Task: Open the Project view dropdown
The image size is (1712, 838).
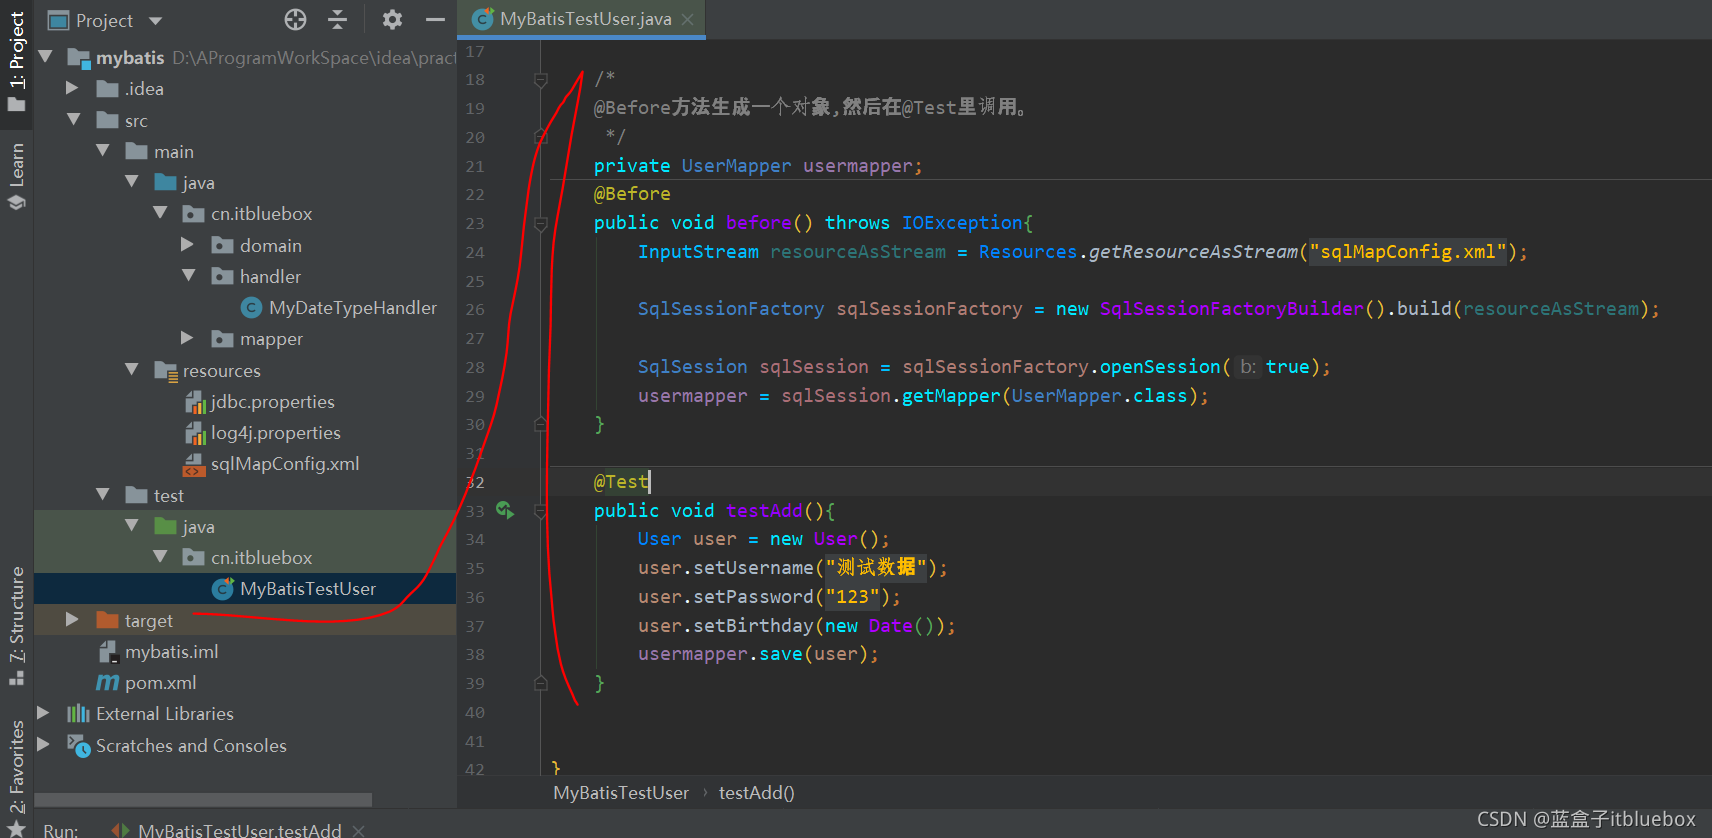Action: click(x=155, y=20)
